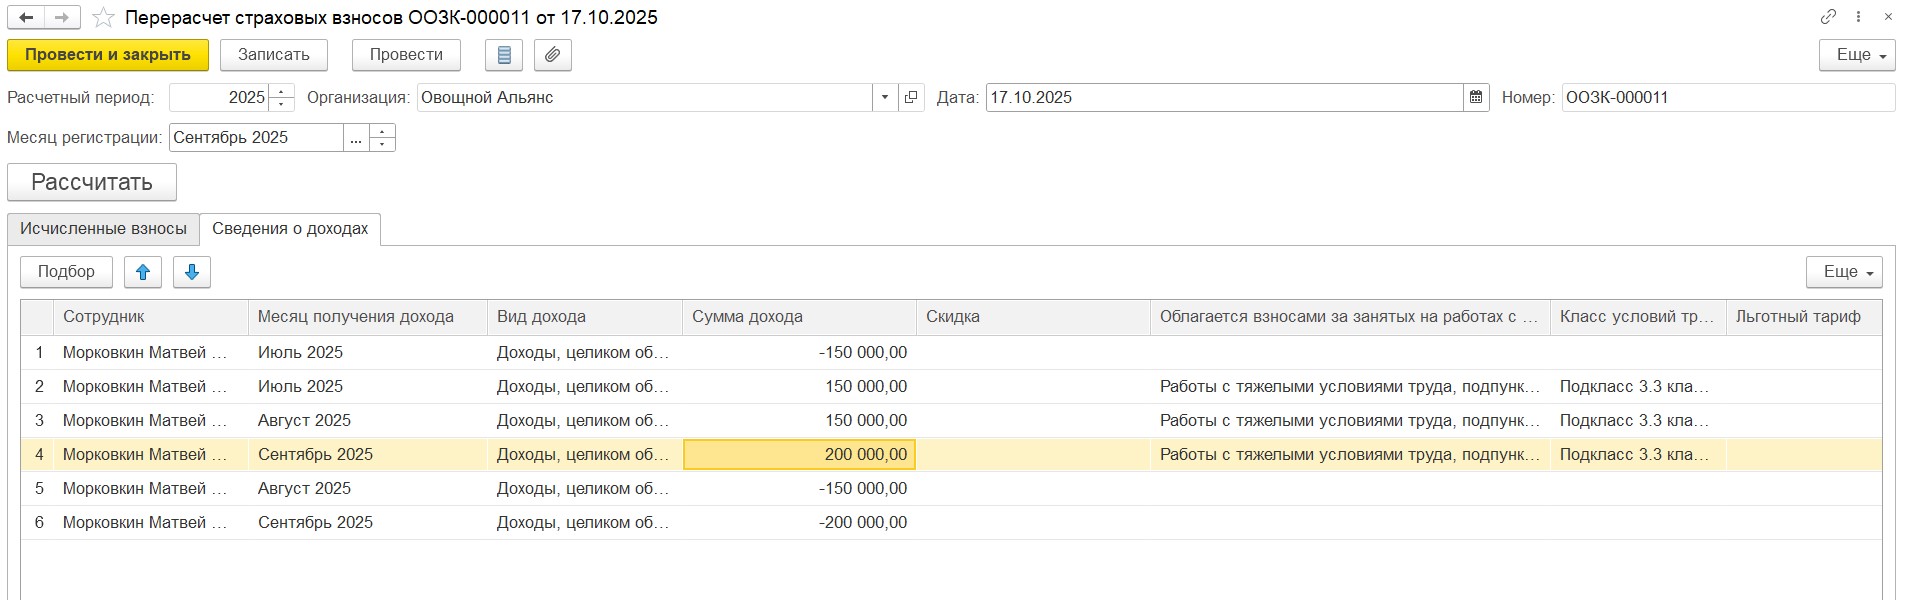Open attached files with paperclip icon
Screen dimensions: 1907x600
552,55
